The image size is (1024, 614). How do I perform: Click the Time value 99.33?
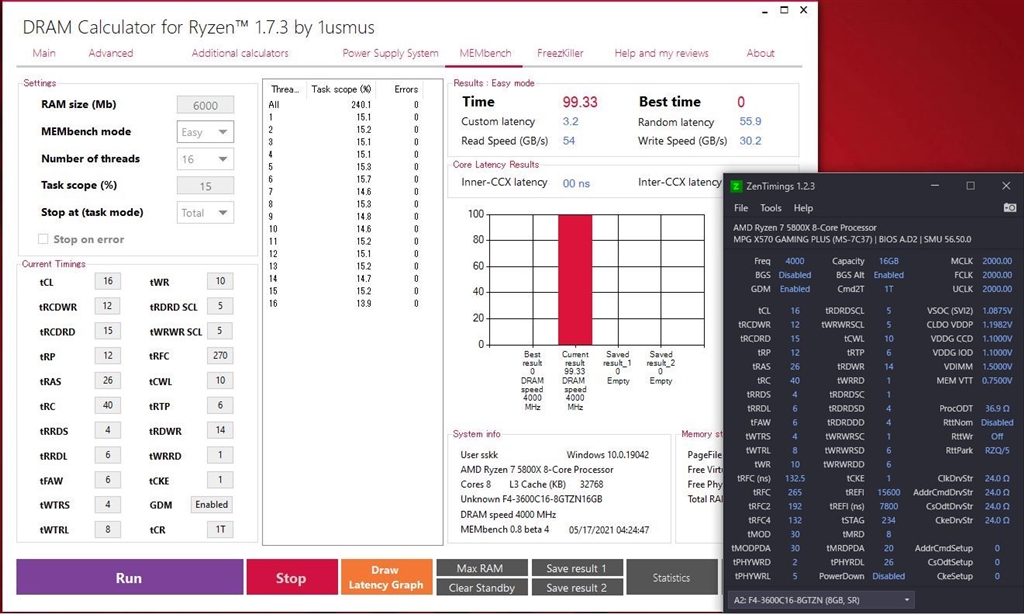(x=580, y=103)
